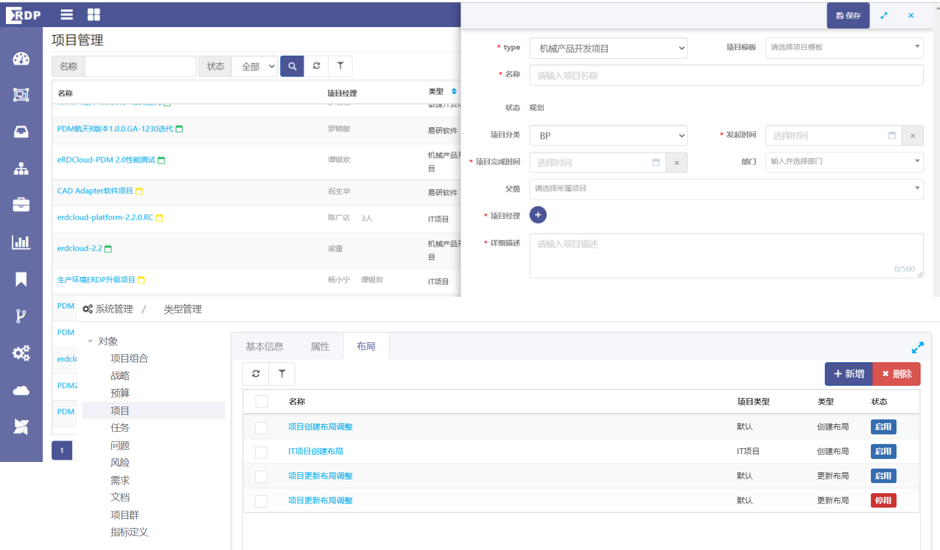The image size is (940, 550).
Task: Open the briefcase icon in left sidebar
Action: 21,205
